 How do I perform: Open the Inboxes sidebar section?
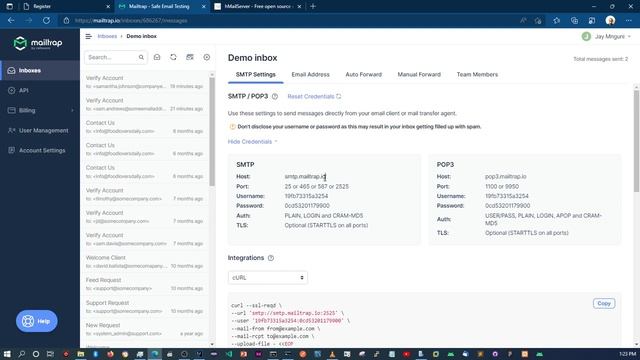(x=40, y=71)
